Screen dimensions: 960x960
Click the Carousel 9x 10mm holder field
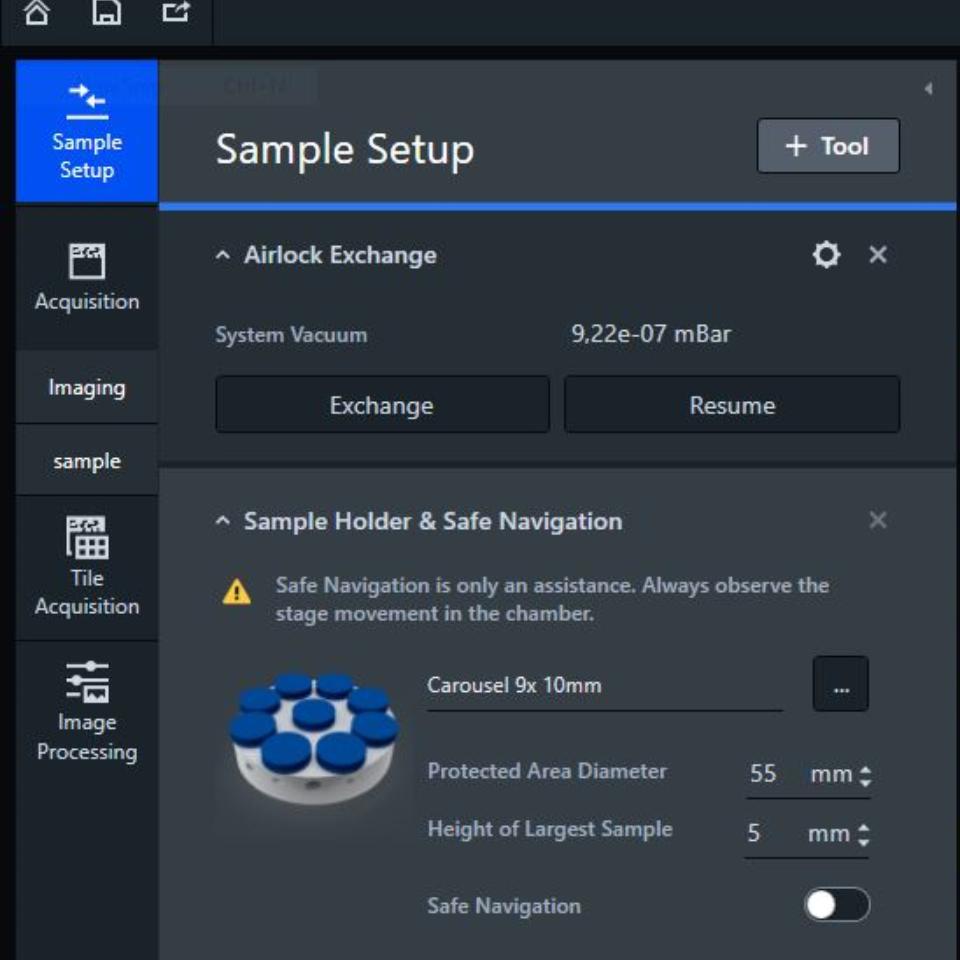[x=605, y=686]
